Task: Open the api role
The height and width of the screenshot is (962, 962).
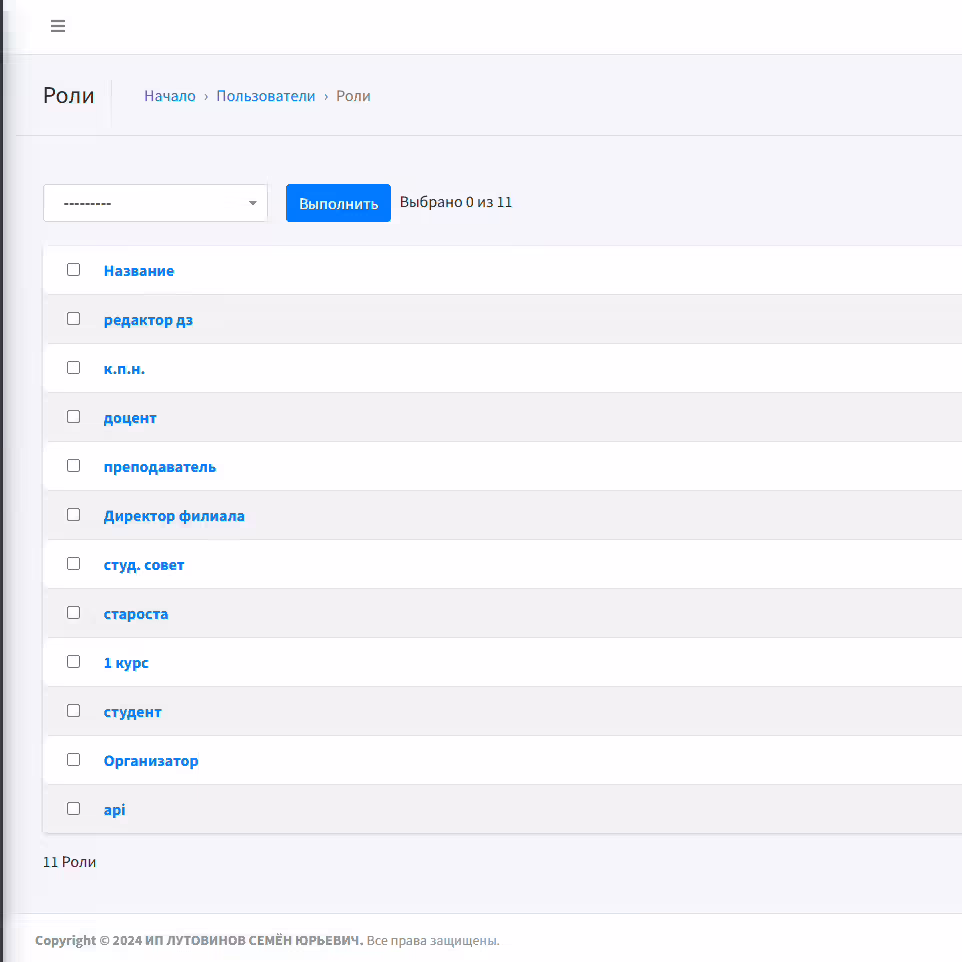Action: click(x=114, y=810)
